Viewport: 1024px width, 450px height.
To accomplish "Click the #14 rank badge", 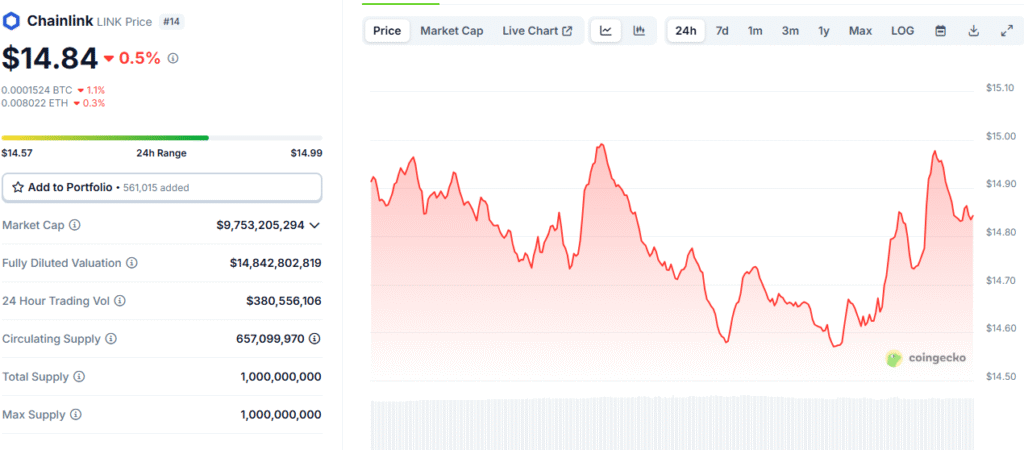I will [172, 22].
